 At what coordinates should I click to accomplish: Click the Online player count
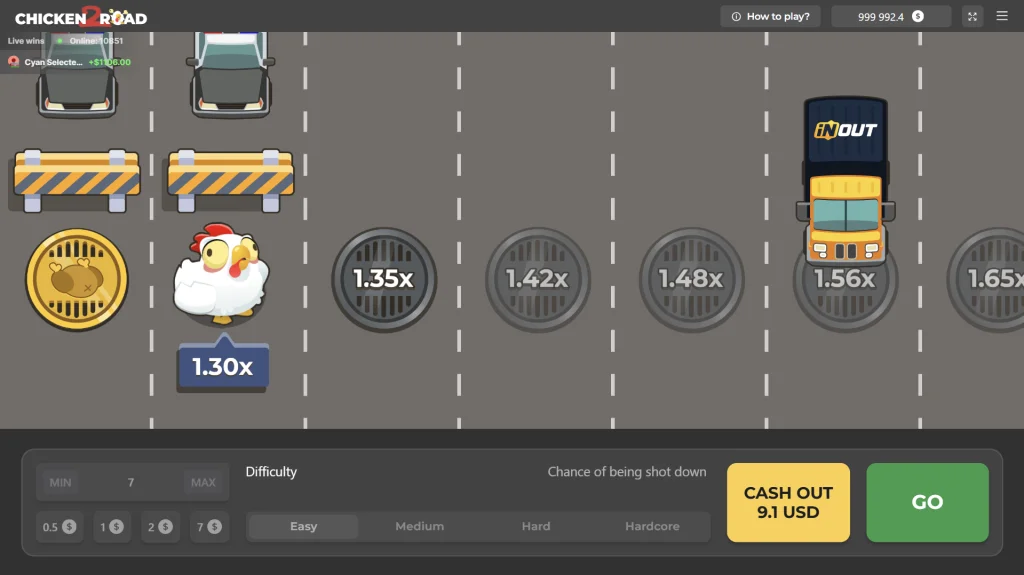click(96, 41)
